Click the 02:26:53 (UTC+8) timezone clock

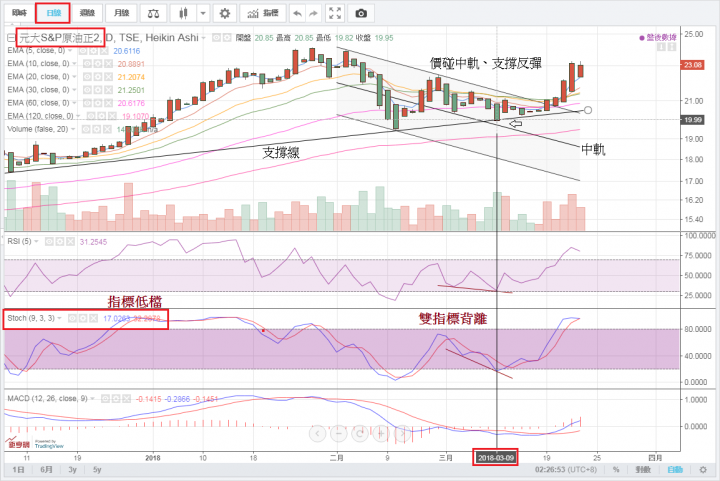tap(566, 470)
